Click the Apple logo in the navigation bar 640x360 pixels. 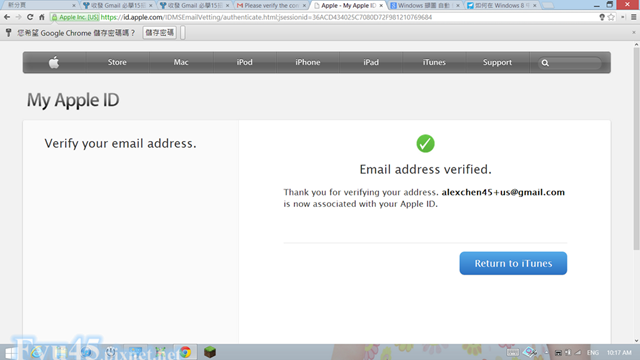click(54, 62)
